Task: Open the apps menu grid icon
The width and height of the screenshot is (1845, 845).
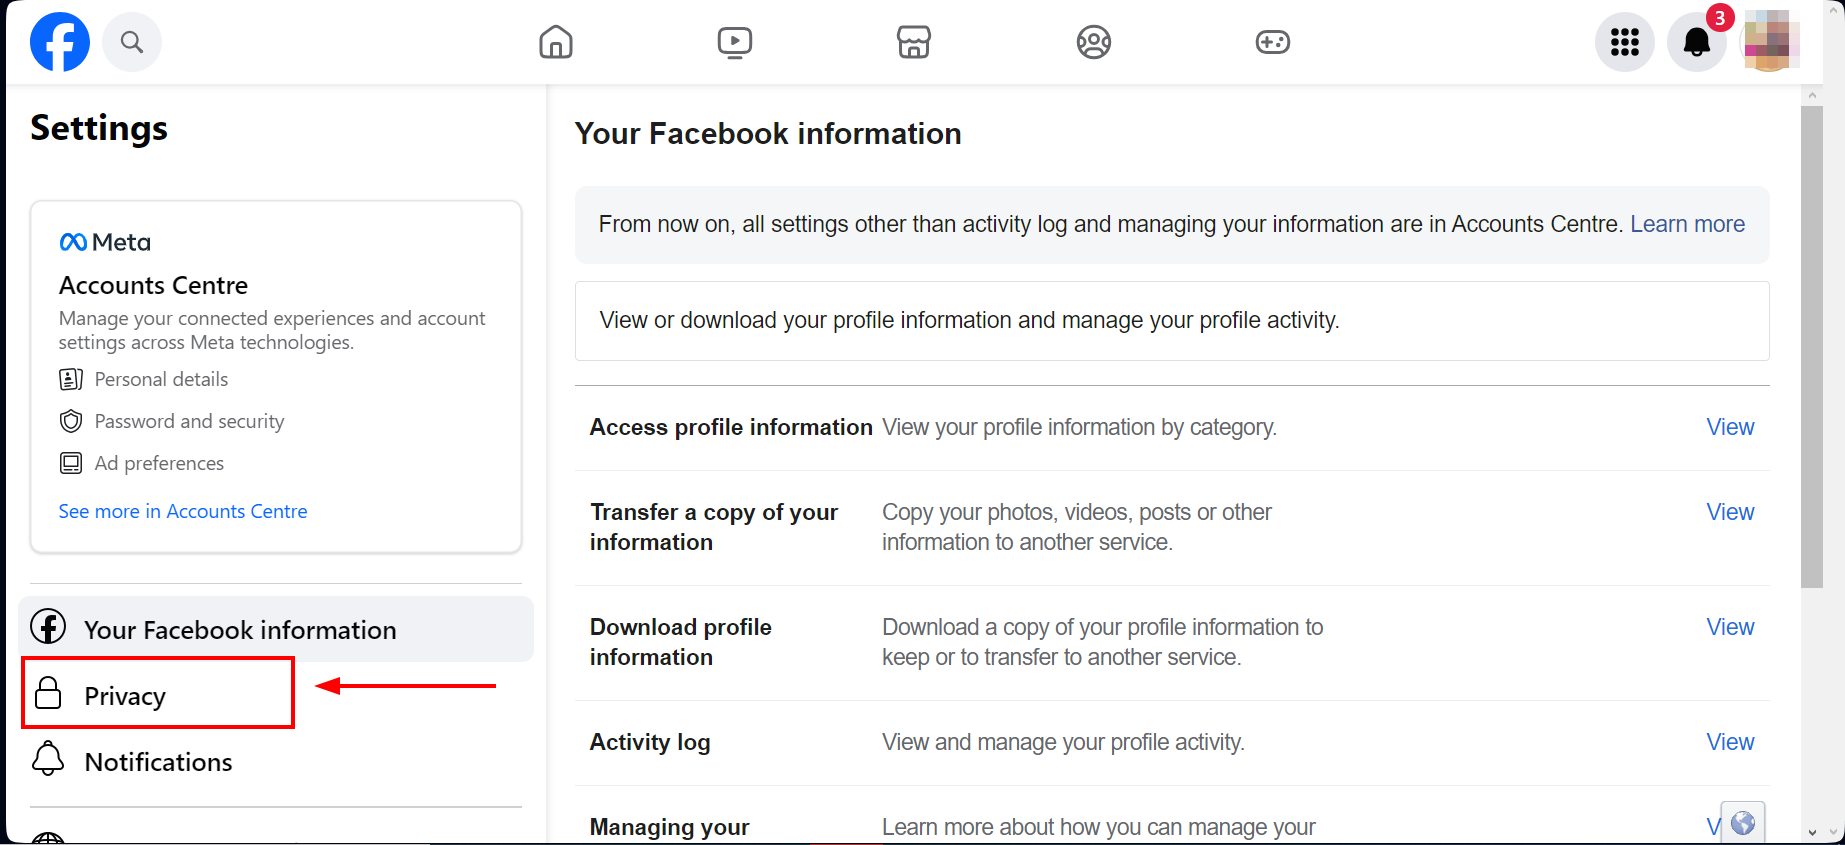Action: pos(1624,42)
